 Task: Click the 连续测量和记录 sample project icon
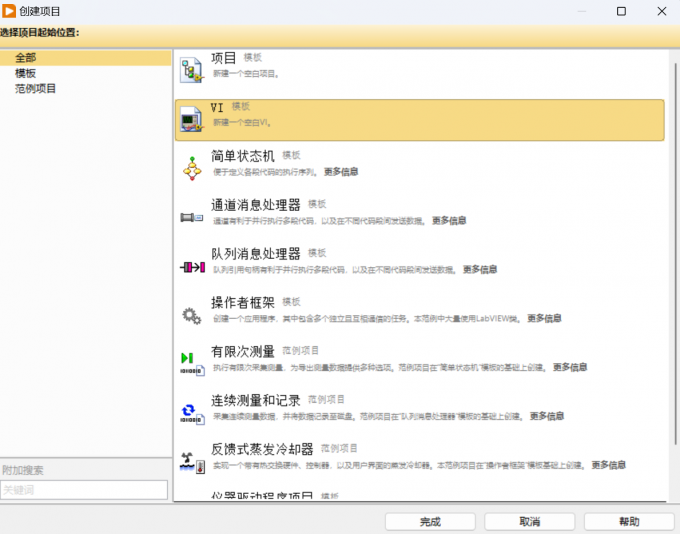click(192, 414)
